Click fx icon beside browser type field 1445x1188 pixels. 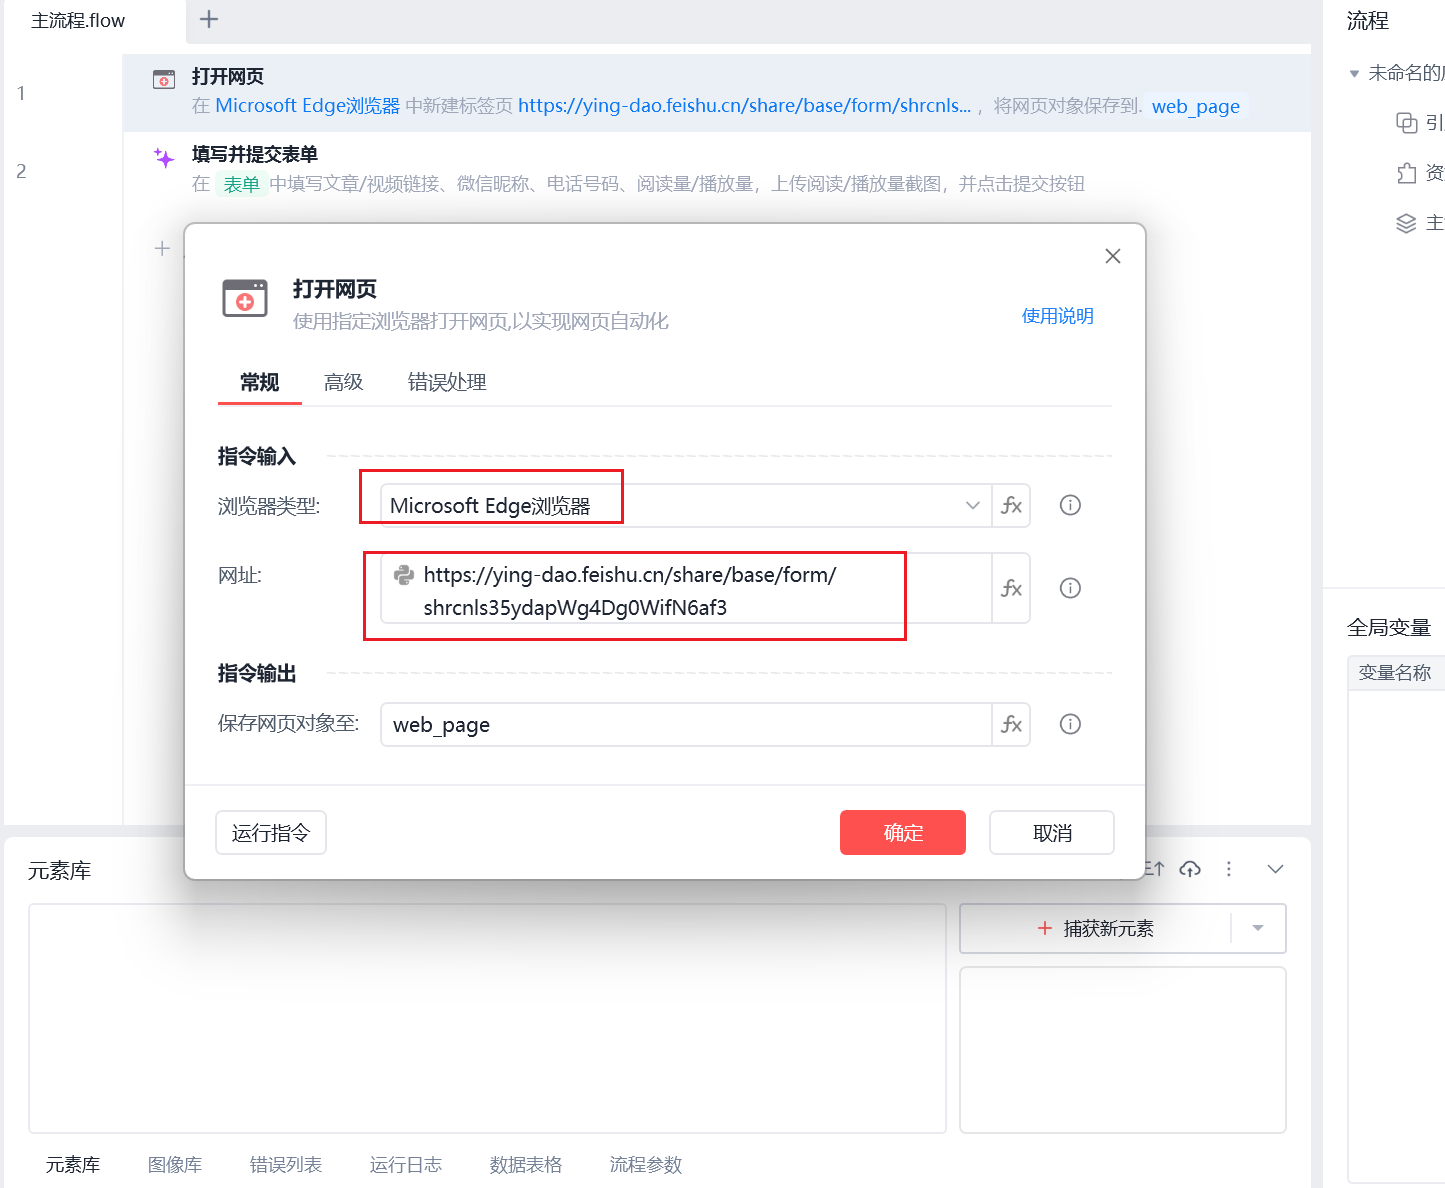(1011, 505)
